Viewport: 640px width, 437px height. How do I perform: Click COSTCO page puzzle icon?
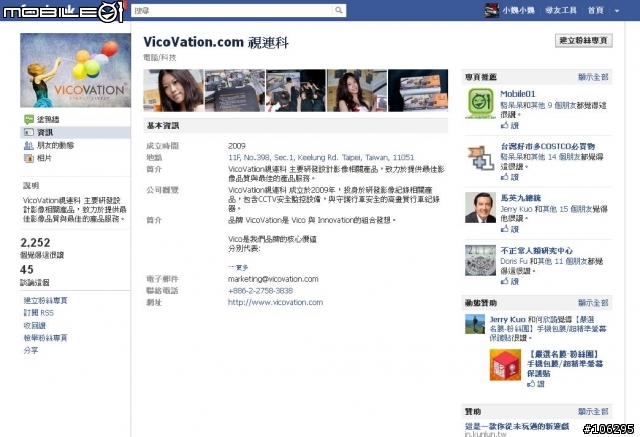point(480,157)
